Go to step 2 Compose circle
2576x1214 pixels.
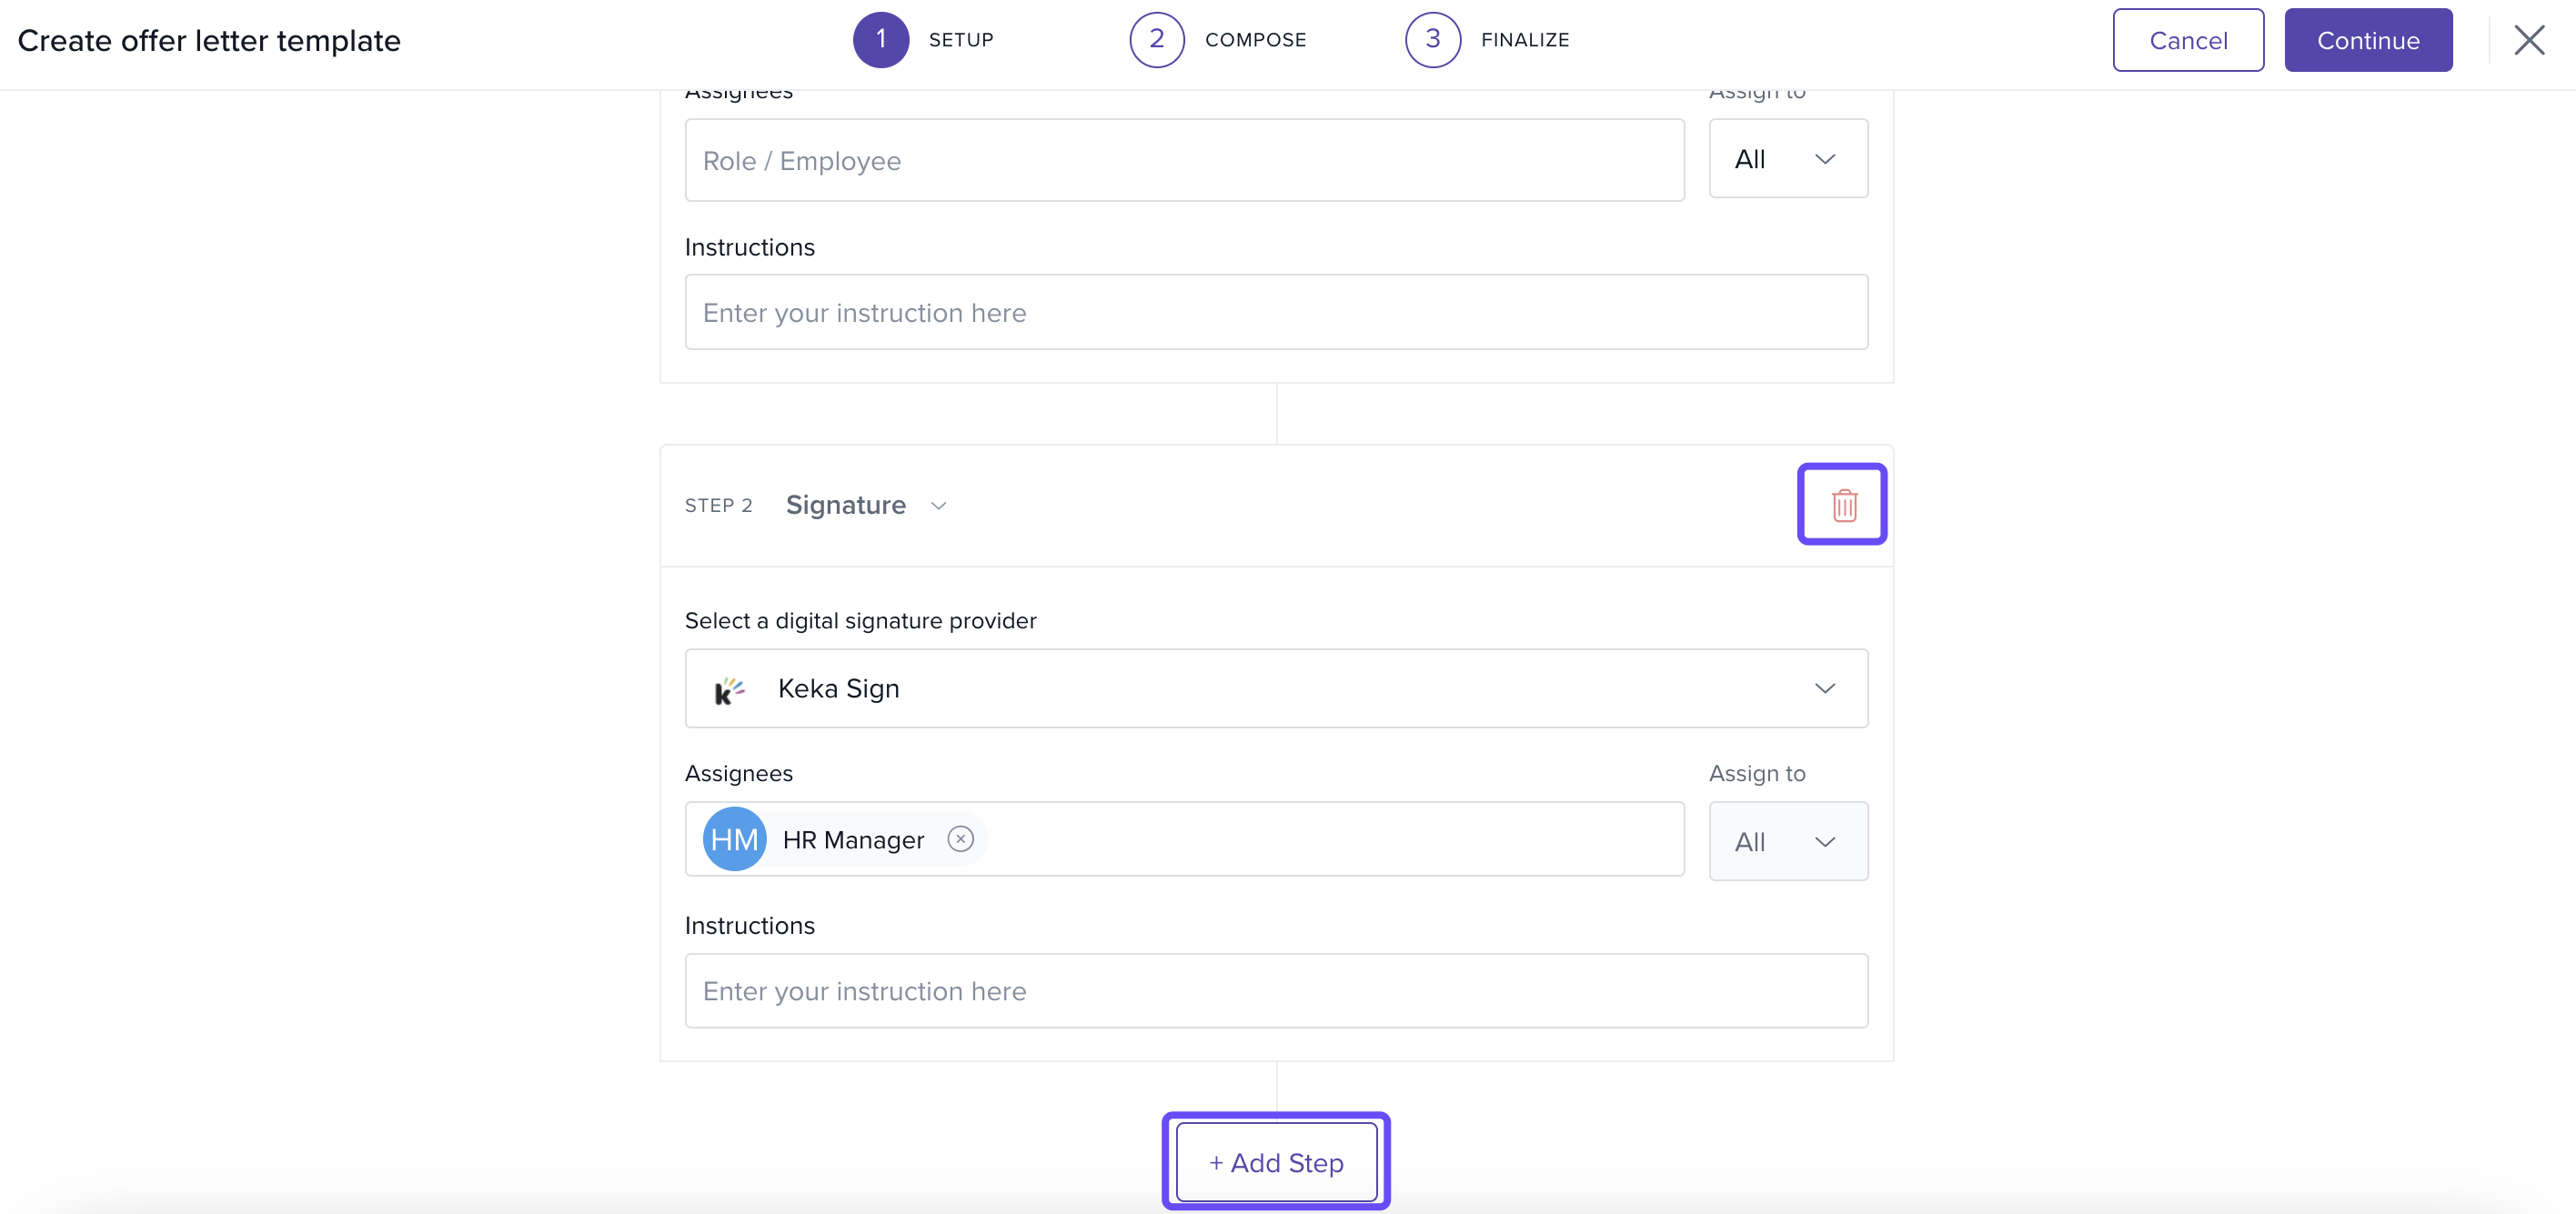click(1156, 40)
